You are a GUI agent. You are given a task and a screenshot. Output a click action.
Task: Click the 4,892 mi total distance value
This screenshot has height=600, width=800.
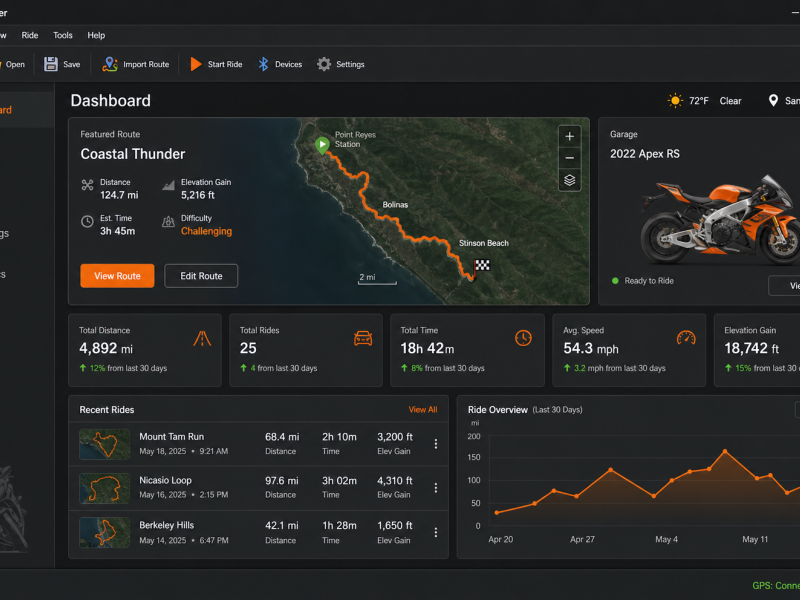[106, 348]
